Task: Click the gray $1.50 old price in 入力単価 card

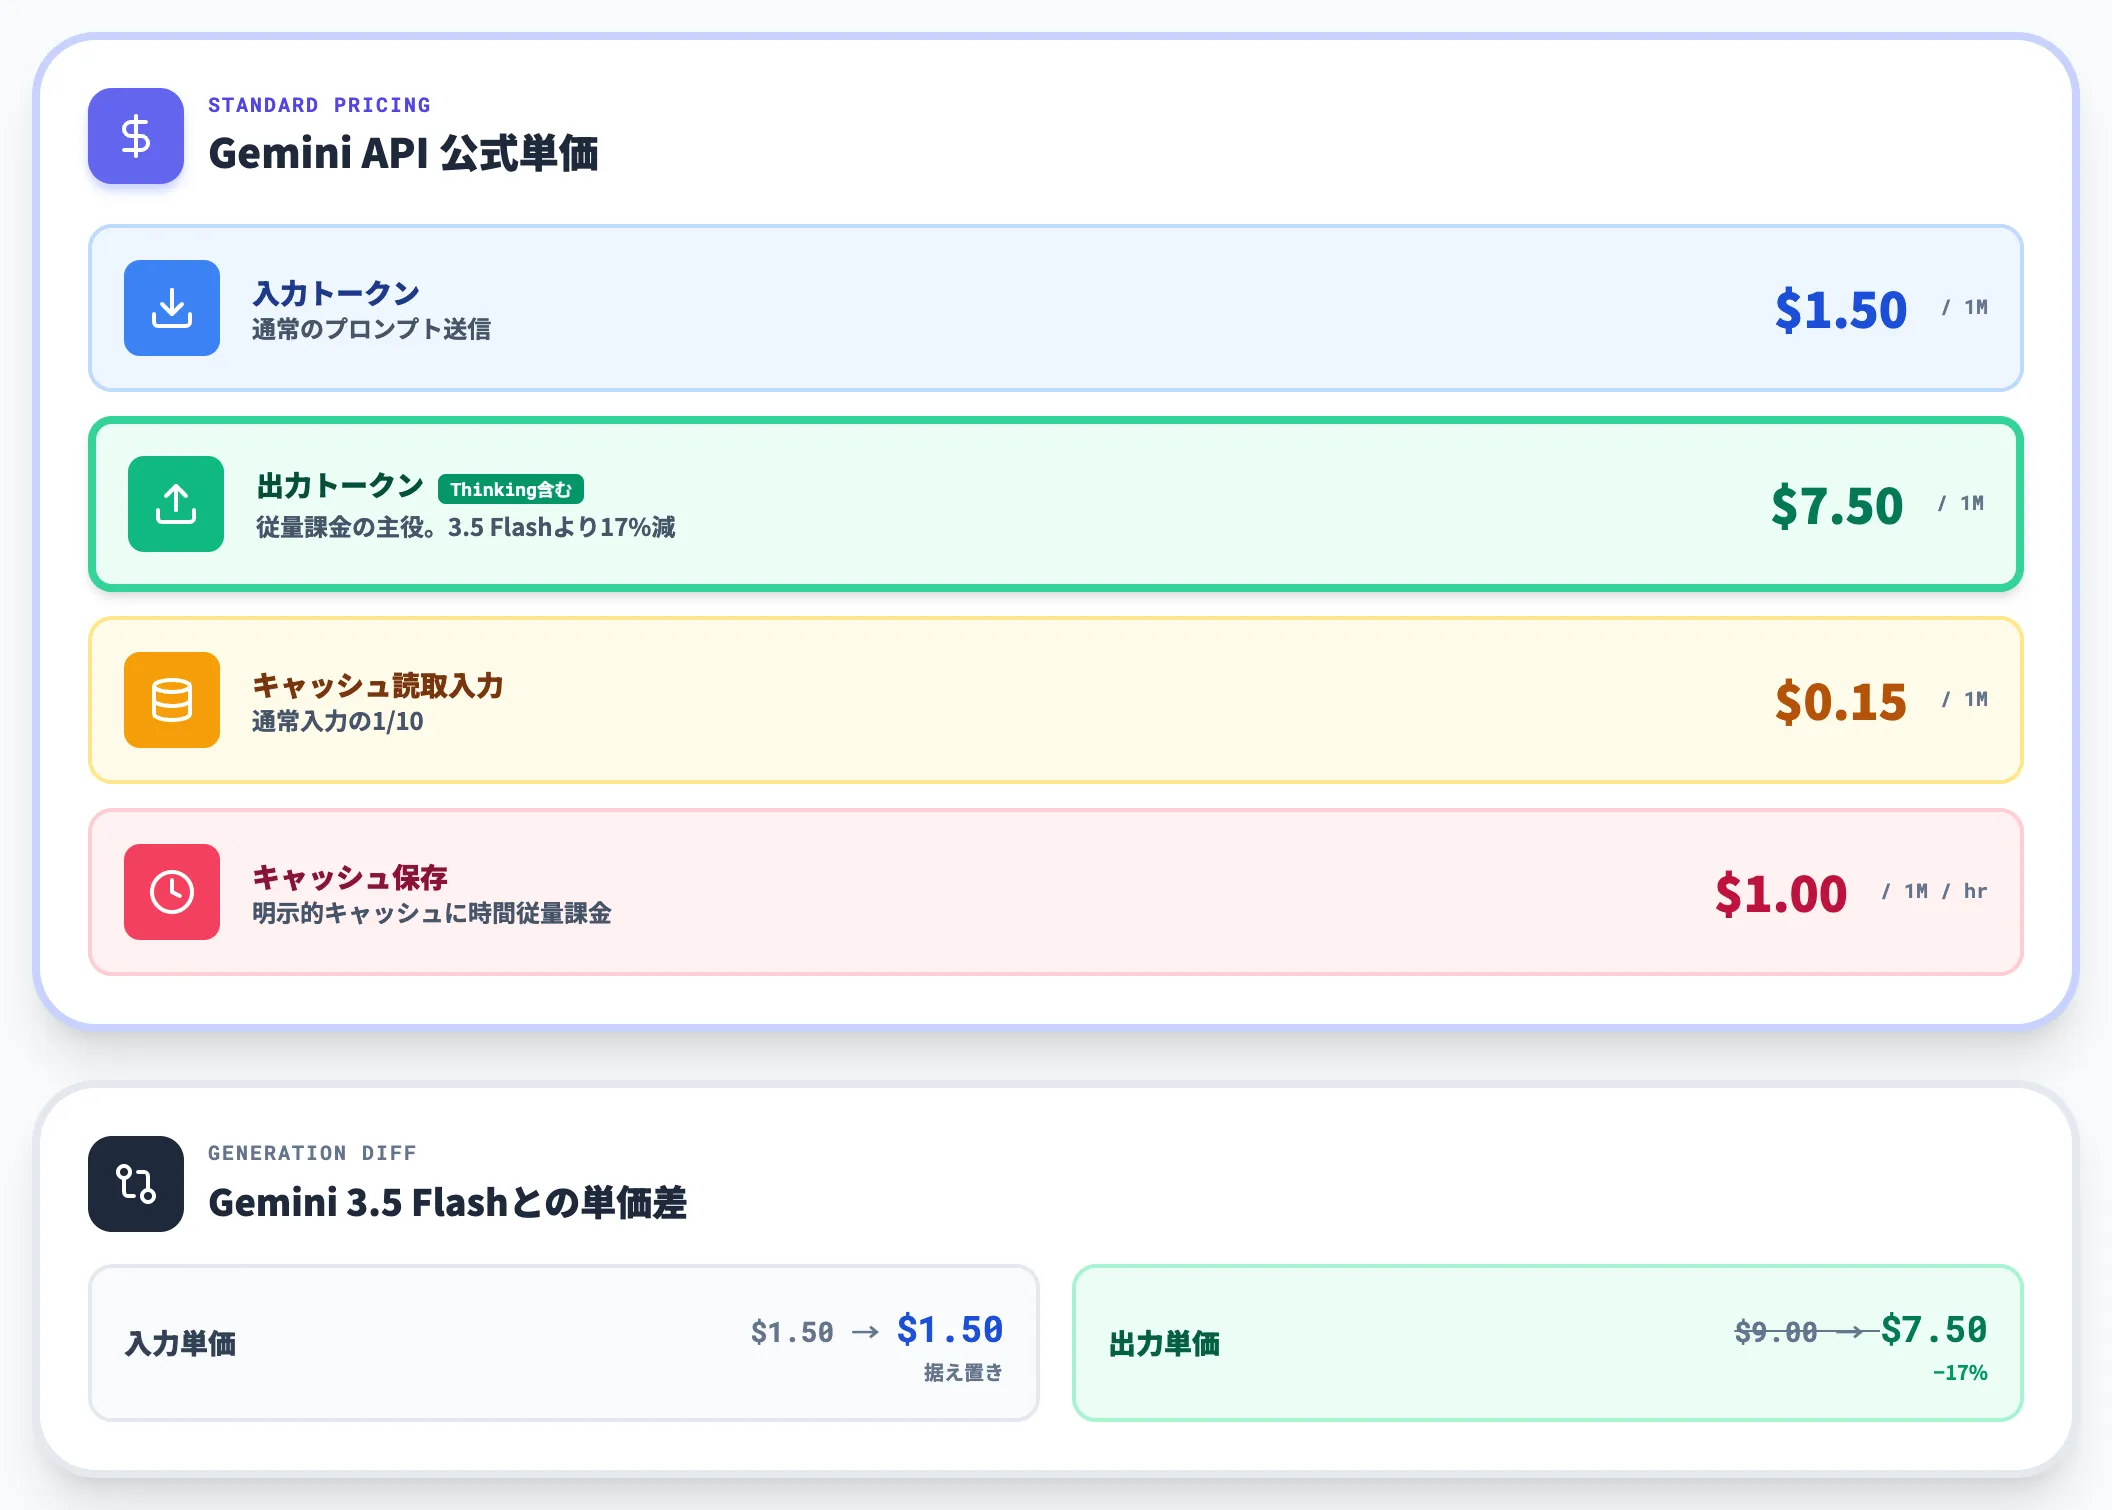Action: coord(792,1332)
